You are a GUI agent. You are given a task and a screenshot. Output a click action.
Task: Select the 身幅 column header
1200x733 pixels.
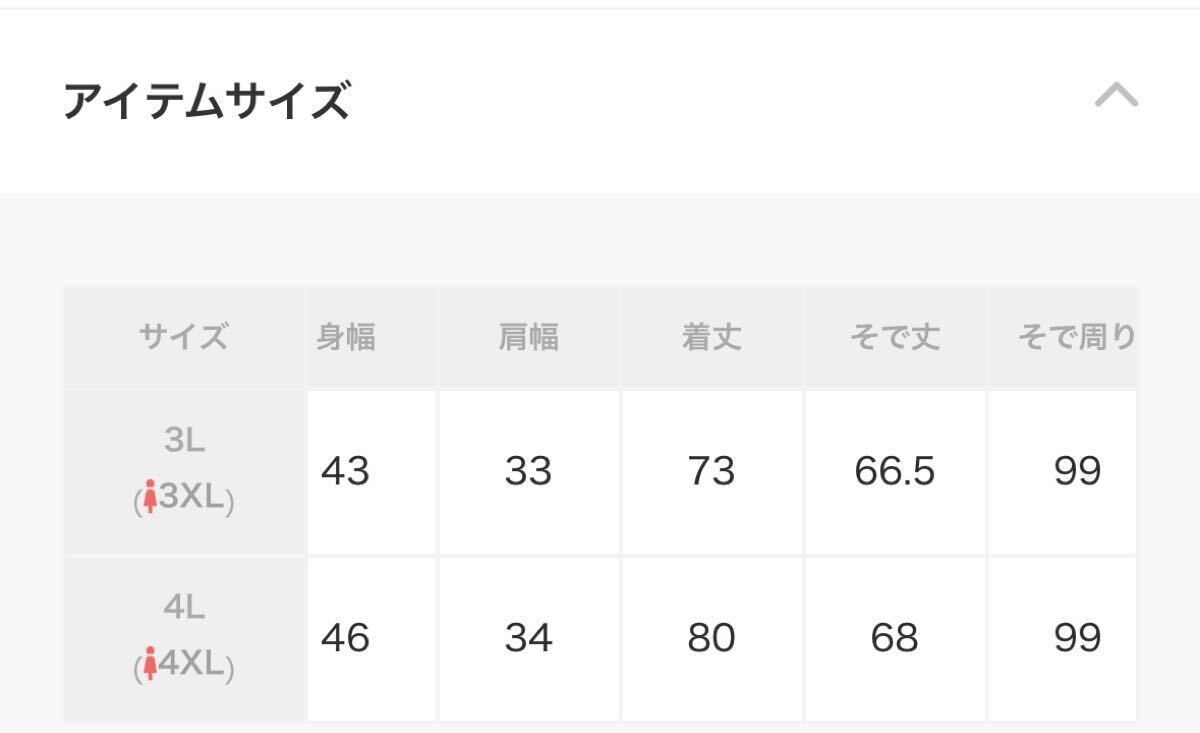[x=346, y=338]
